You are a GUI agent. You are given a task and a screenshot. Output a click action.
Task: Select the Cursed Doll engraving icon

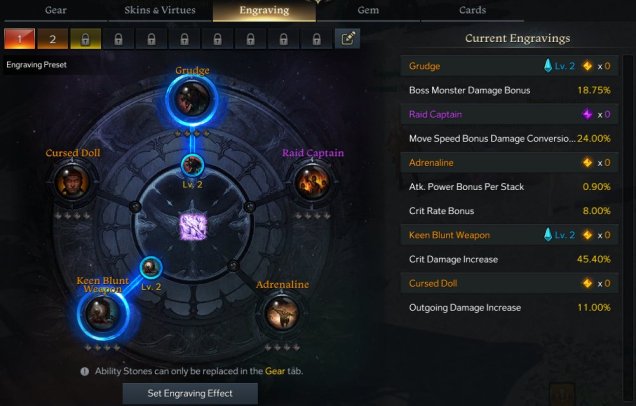[x=72, y=182]
